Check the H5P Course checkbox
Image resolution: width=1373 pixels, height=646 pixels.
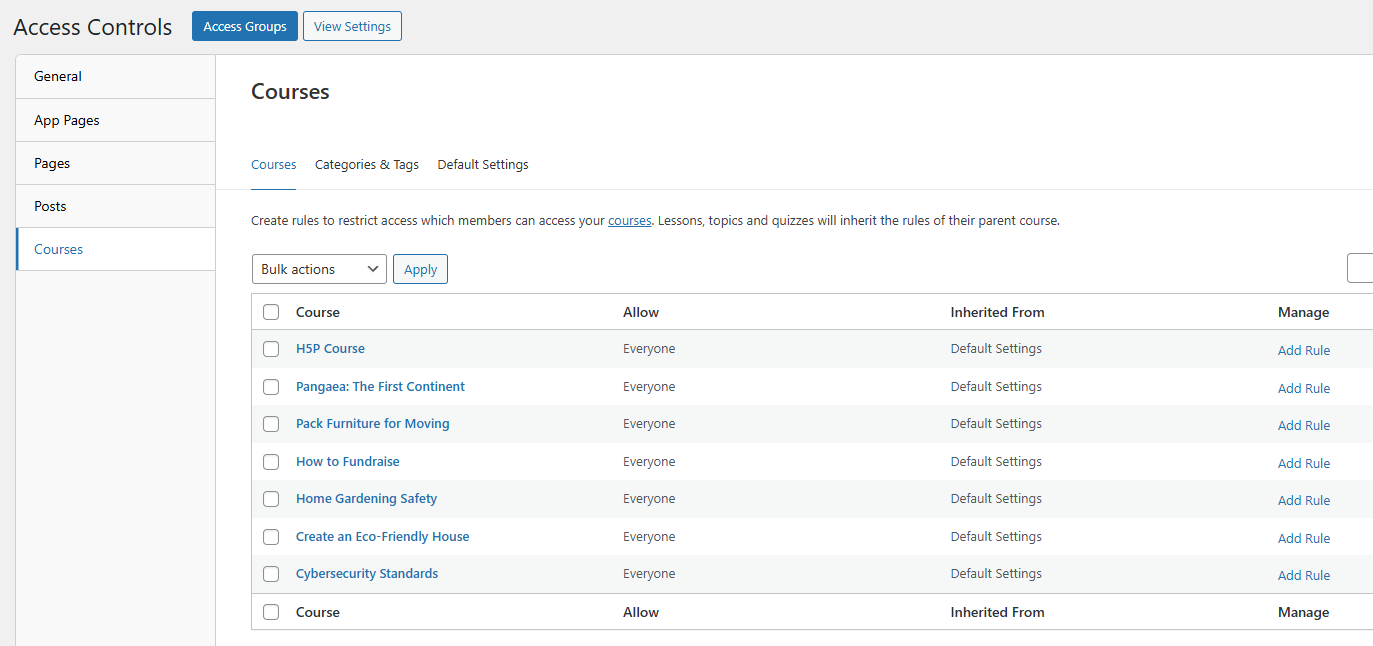(x=270, y=348)
